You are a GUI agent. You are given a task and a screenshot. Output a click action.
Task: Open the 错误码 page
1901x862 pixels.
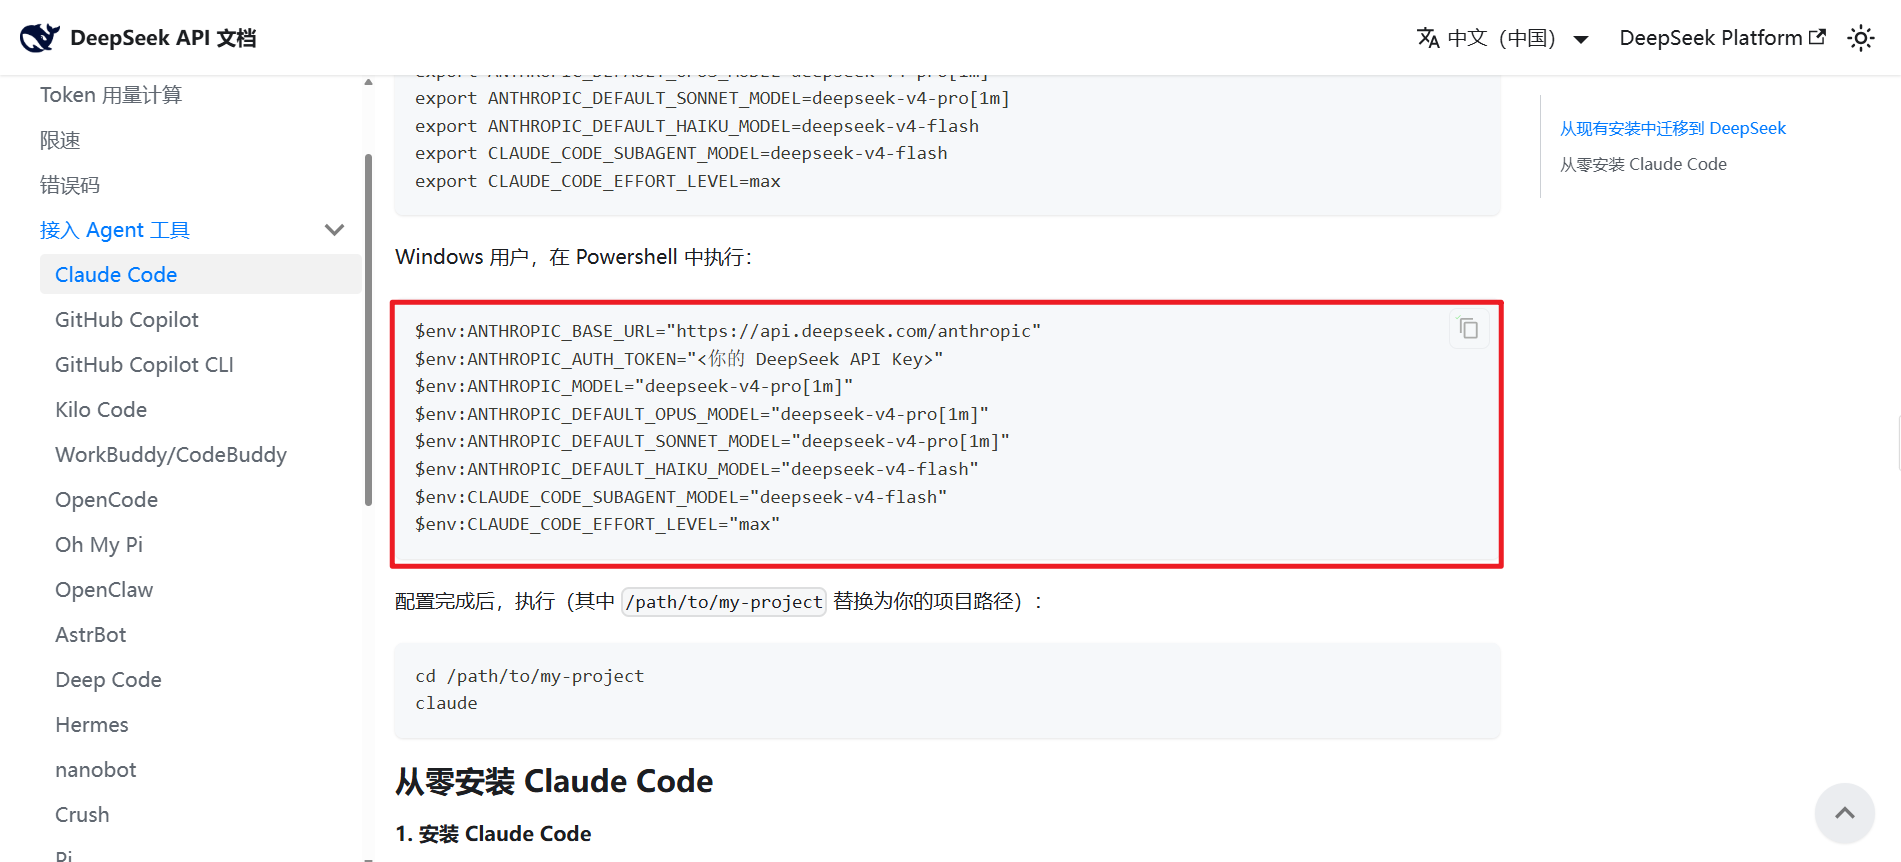[x=70, y=185]
